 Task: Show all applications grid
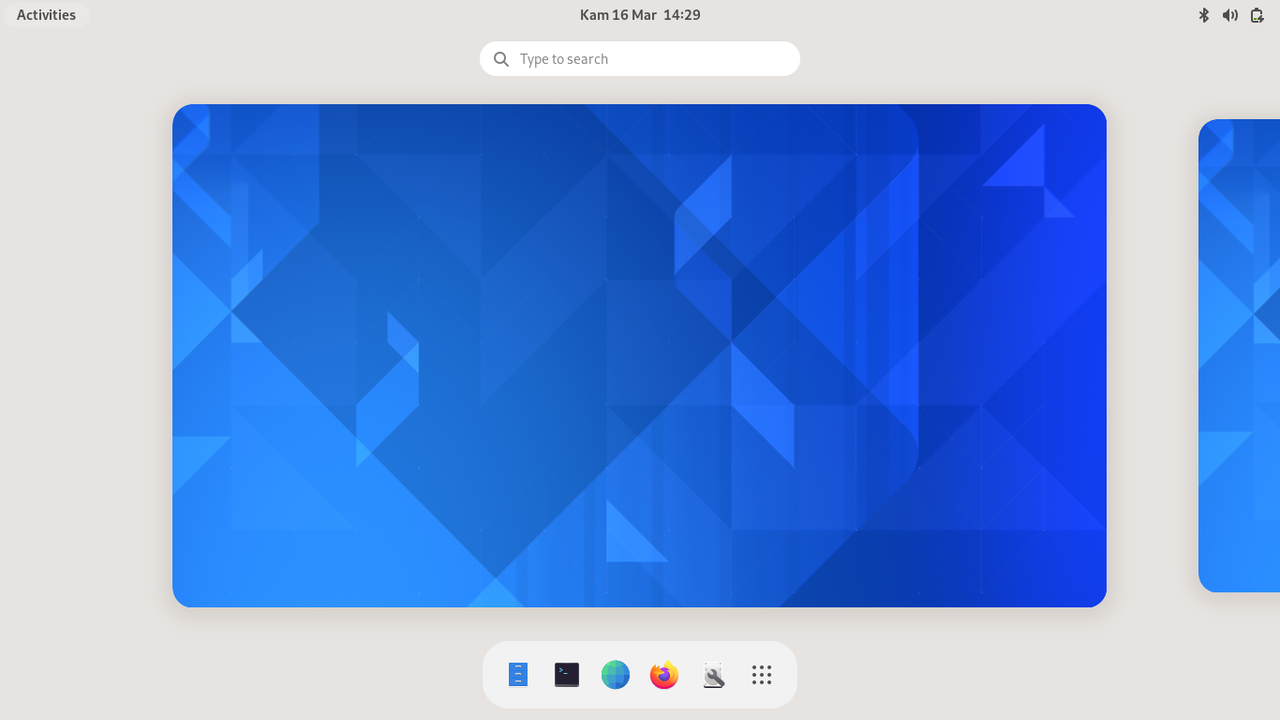click(x=762, y=675)
